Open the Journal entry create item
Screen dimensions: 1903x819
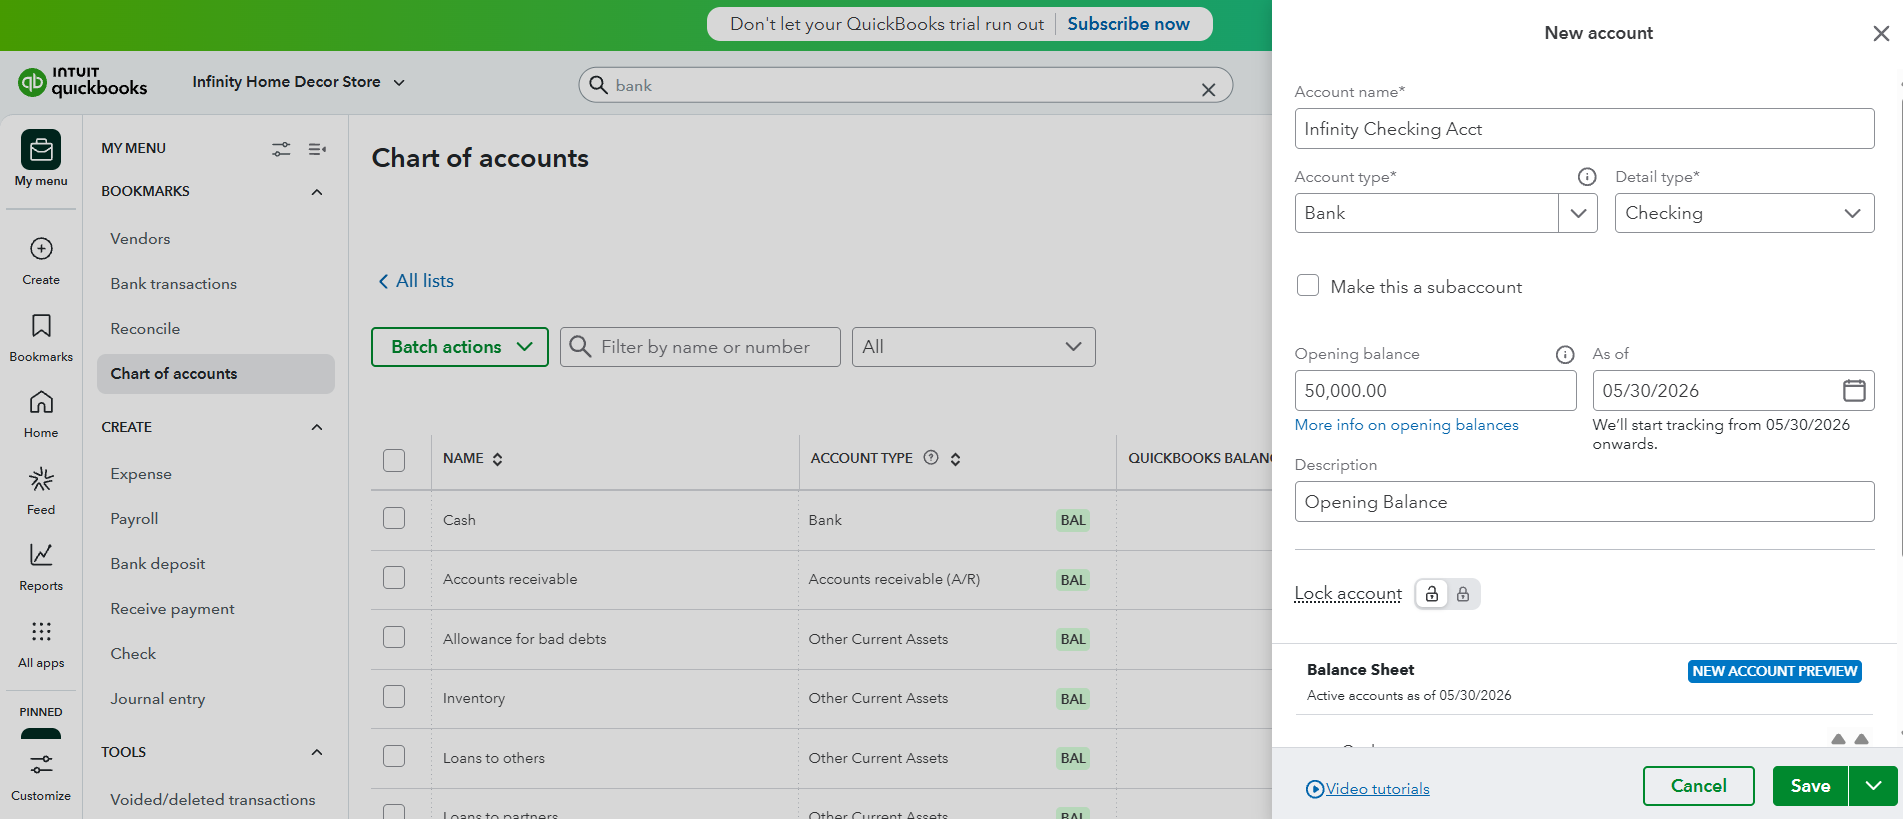[158, 699]
